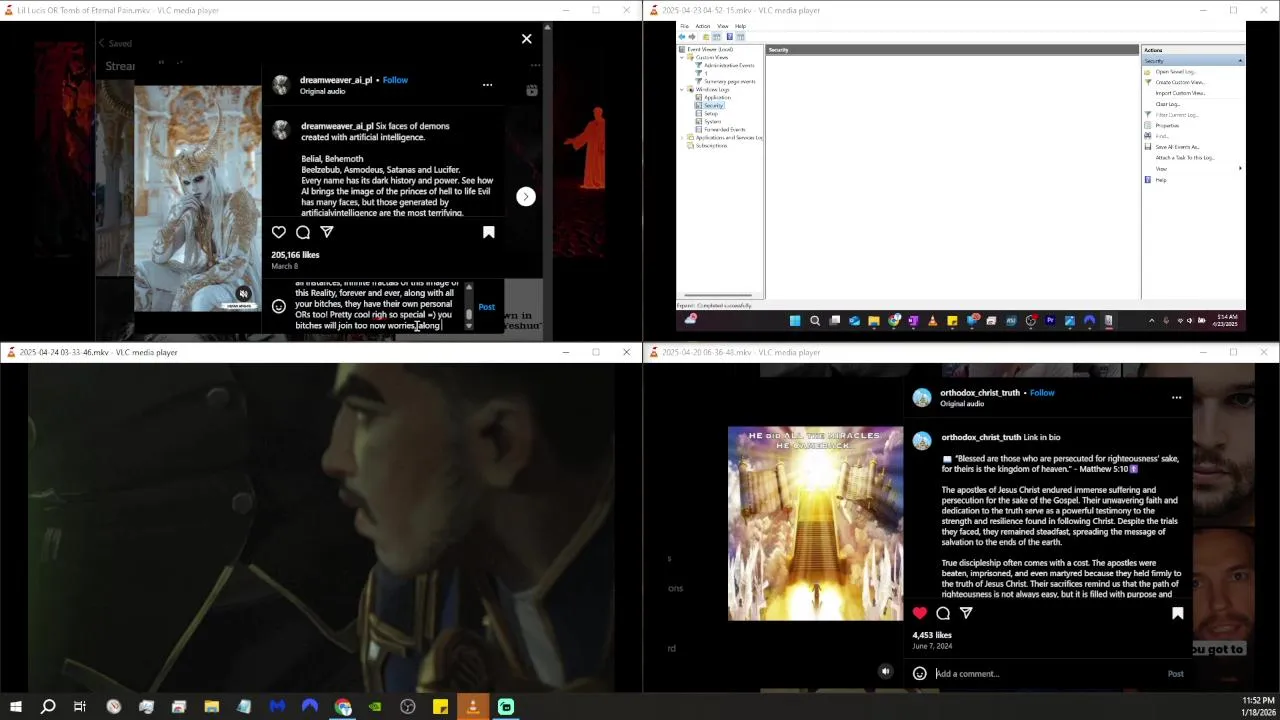The width and height of the screenshot is (1280, 720).
Task: Click search icon in recorded Windows 11 taskbar
Action: (815, 321)
